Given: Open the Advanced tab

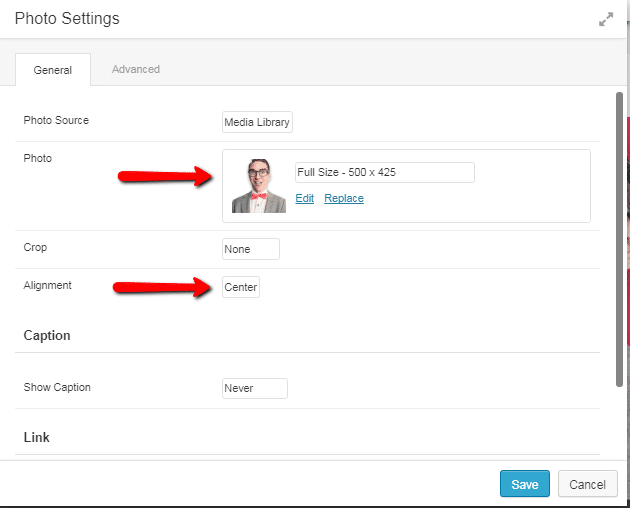Looking at the screenshot, I should pyautogui.click(x=136, y=70).
